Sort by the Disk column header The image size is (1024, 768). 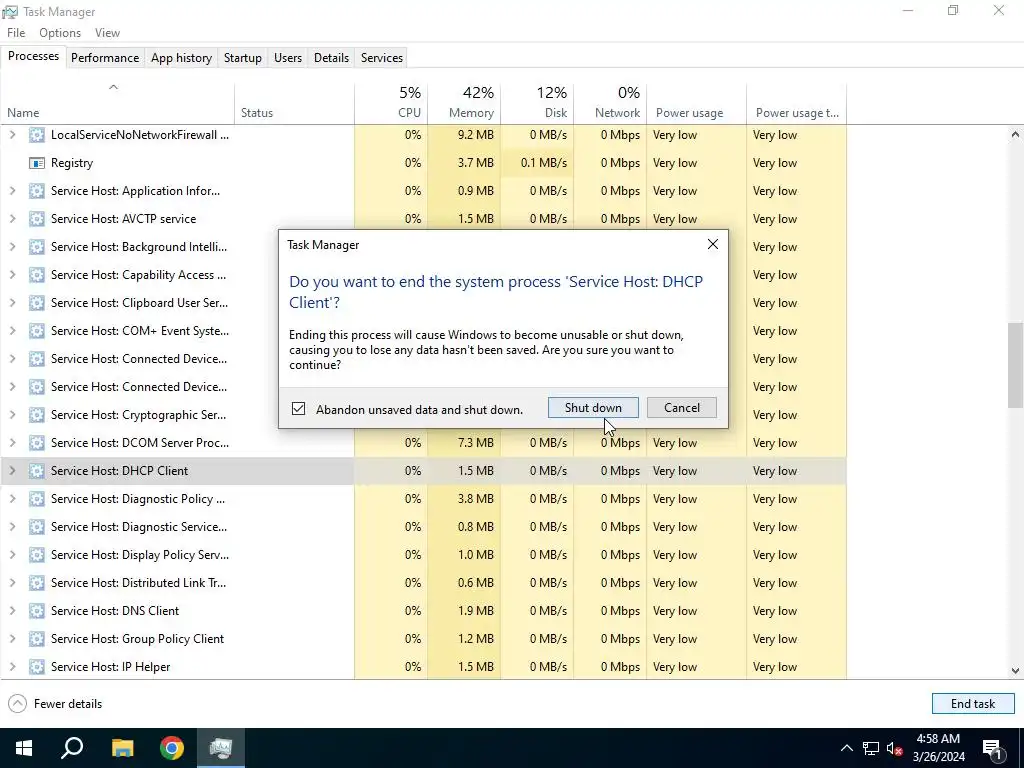click(537, 103)
